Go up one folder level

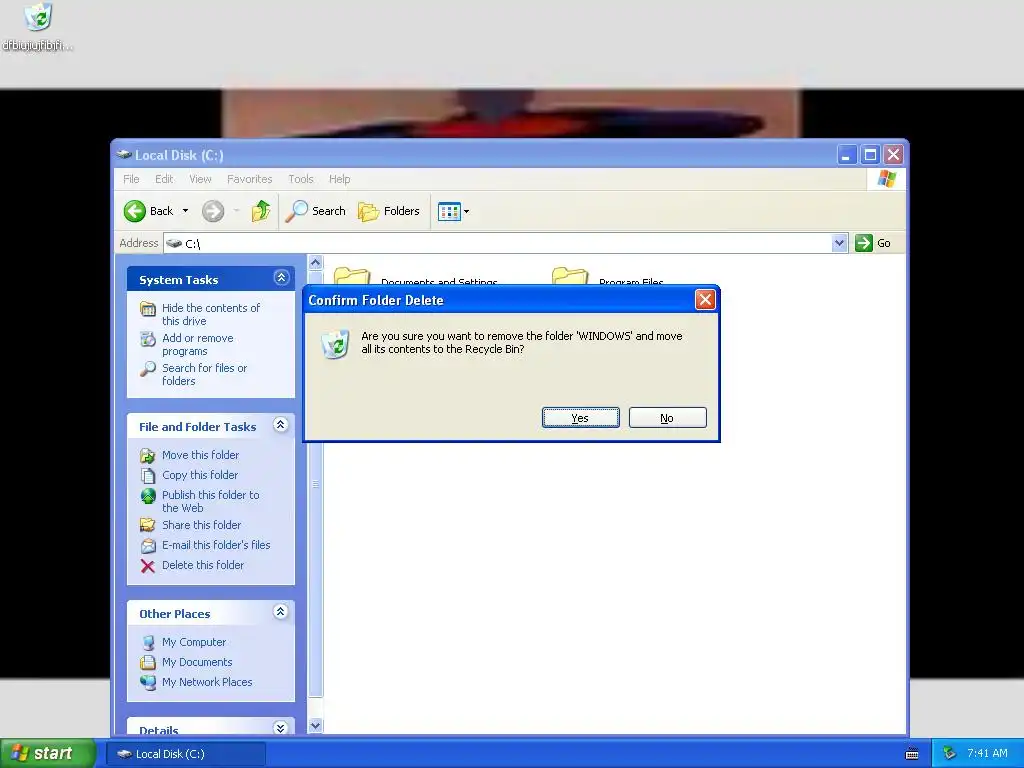pos(261,211)
